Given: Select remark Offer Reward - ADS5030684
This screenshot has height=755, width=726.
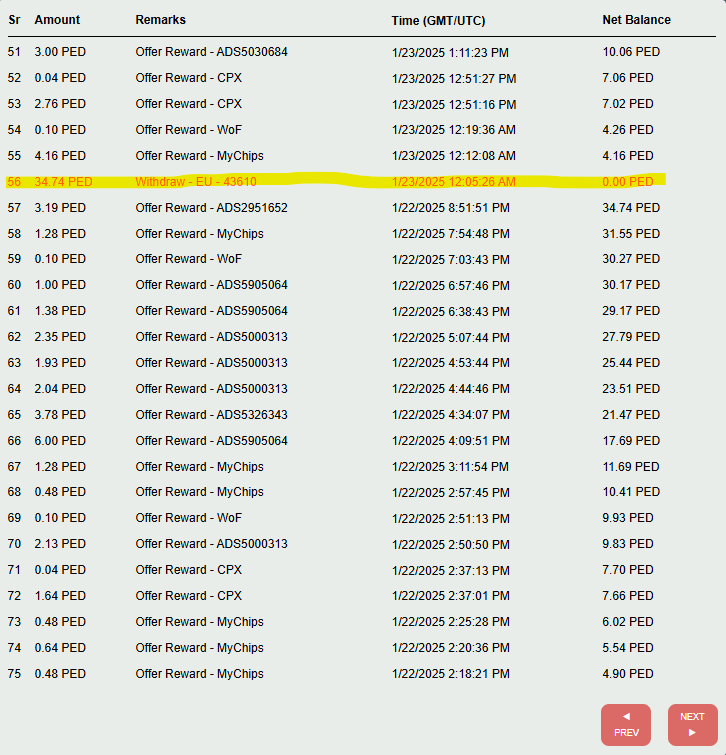Looking at the screenshot, I should tap(211, 52).
